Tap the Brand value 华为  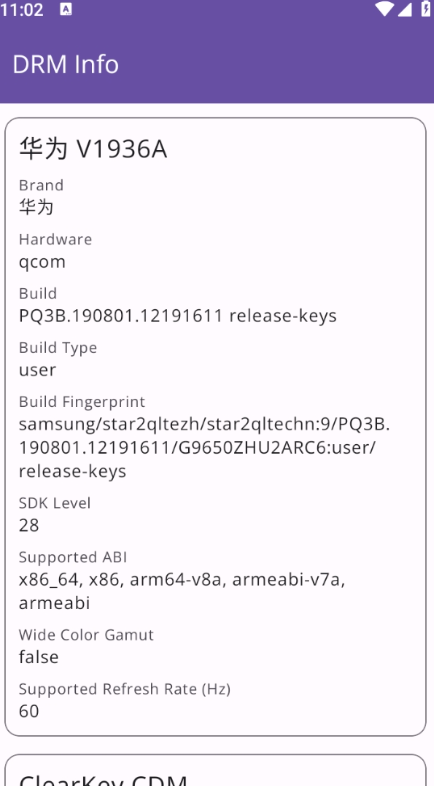36,207
